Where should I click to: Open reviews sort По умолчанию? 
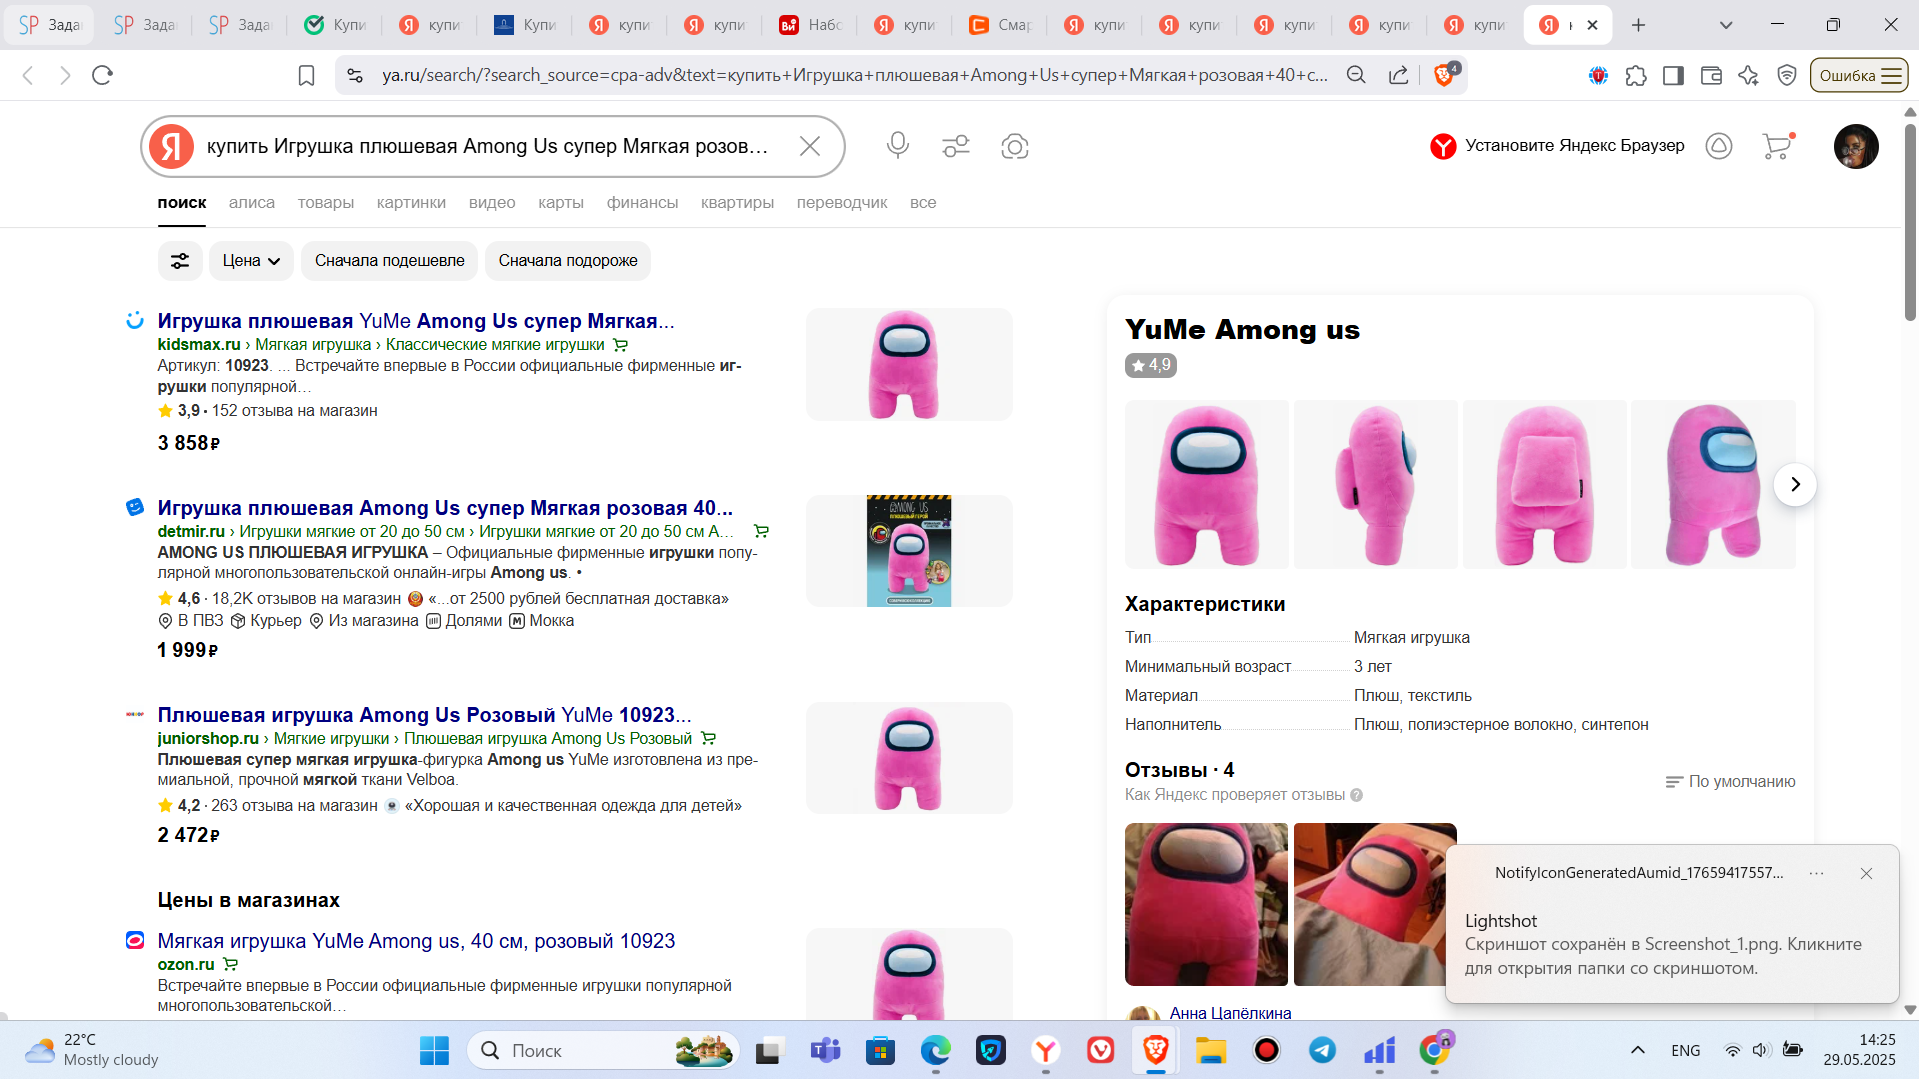(x=1730, y=781)
